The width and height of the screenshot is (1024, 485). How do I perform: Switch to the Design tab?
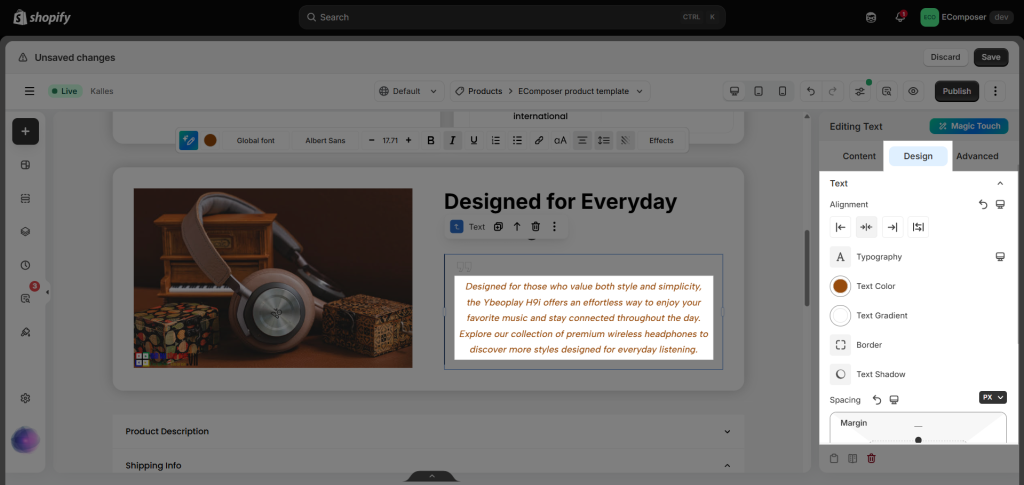coord(918,156)
